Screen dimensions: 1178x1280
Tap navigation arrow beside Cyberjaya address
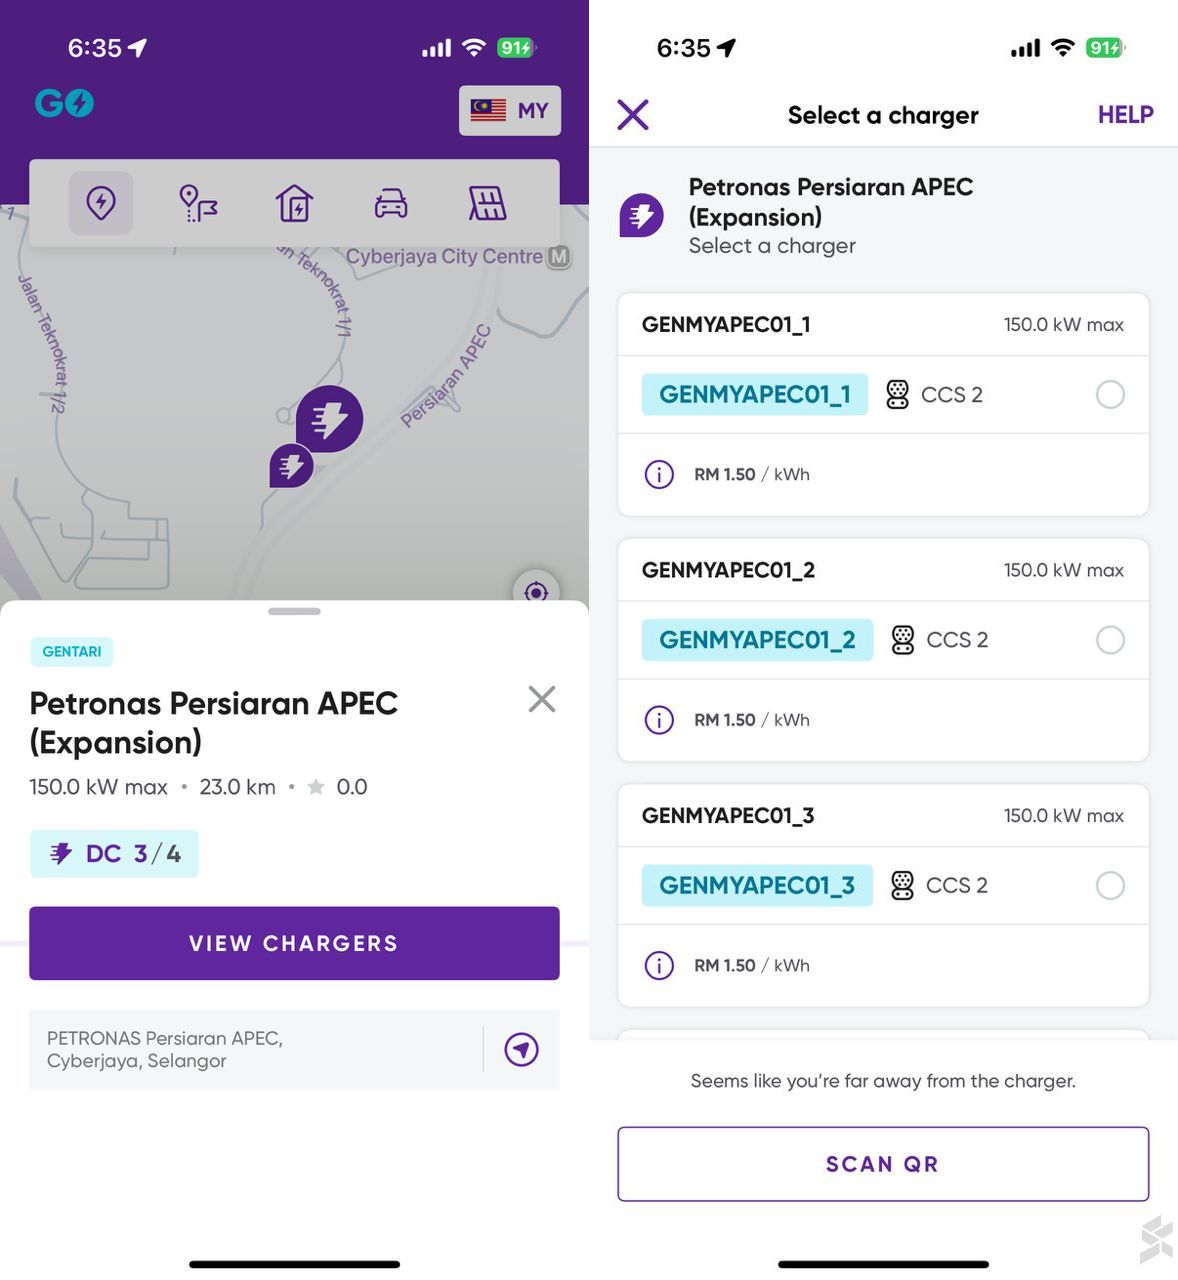(x=521, y=1049)
